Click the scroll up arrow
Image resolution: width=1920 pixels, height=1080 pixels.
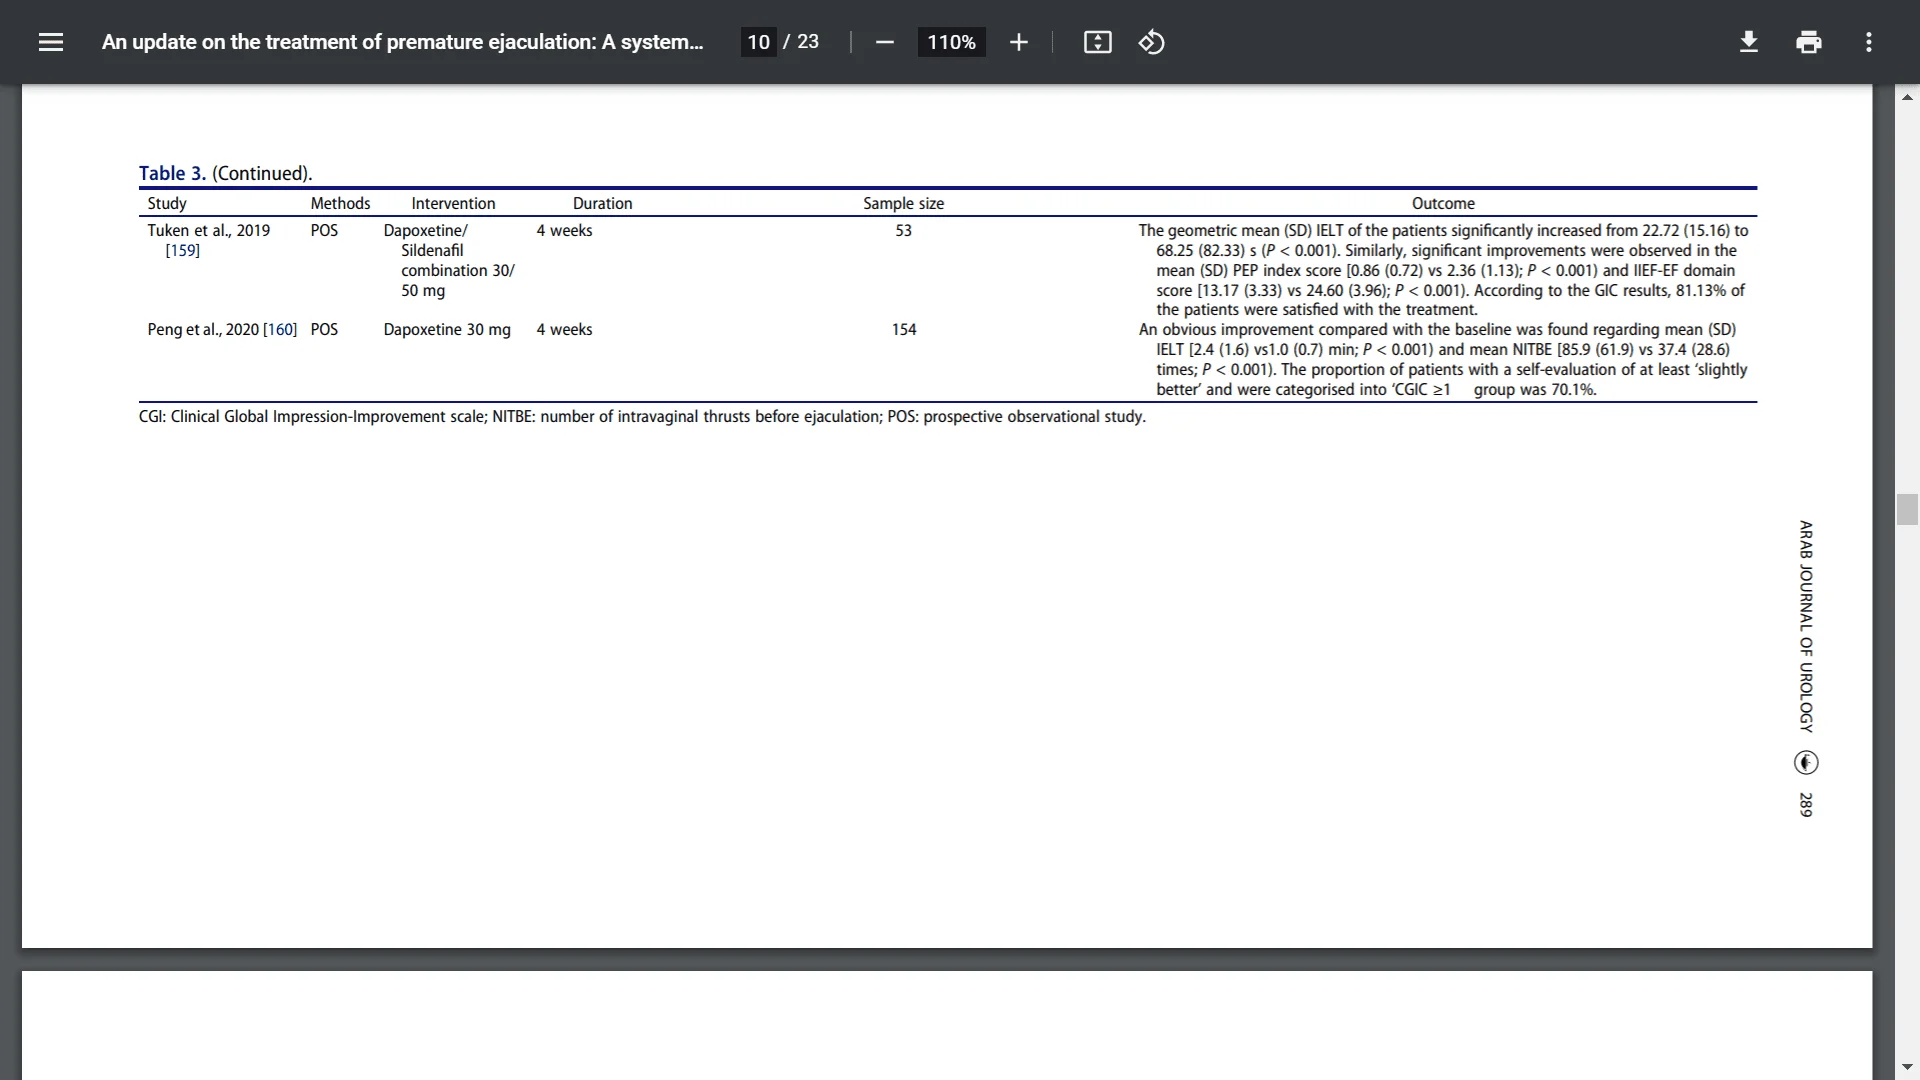[x=1907, y=97]
